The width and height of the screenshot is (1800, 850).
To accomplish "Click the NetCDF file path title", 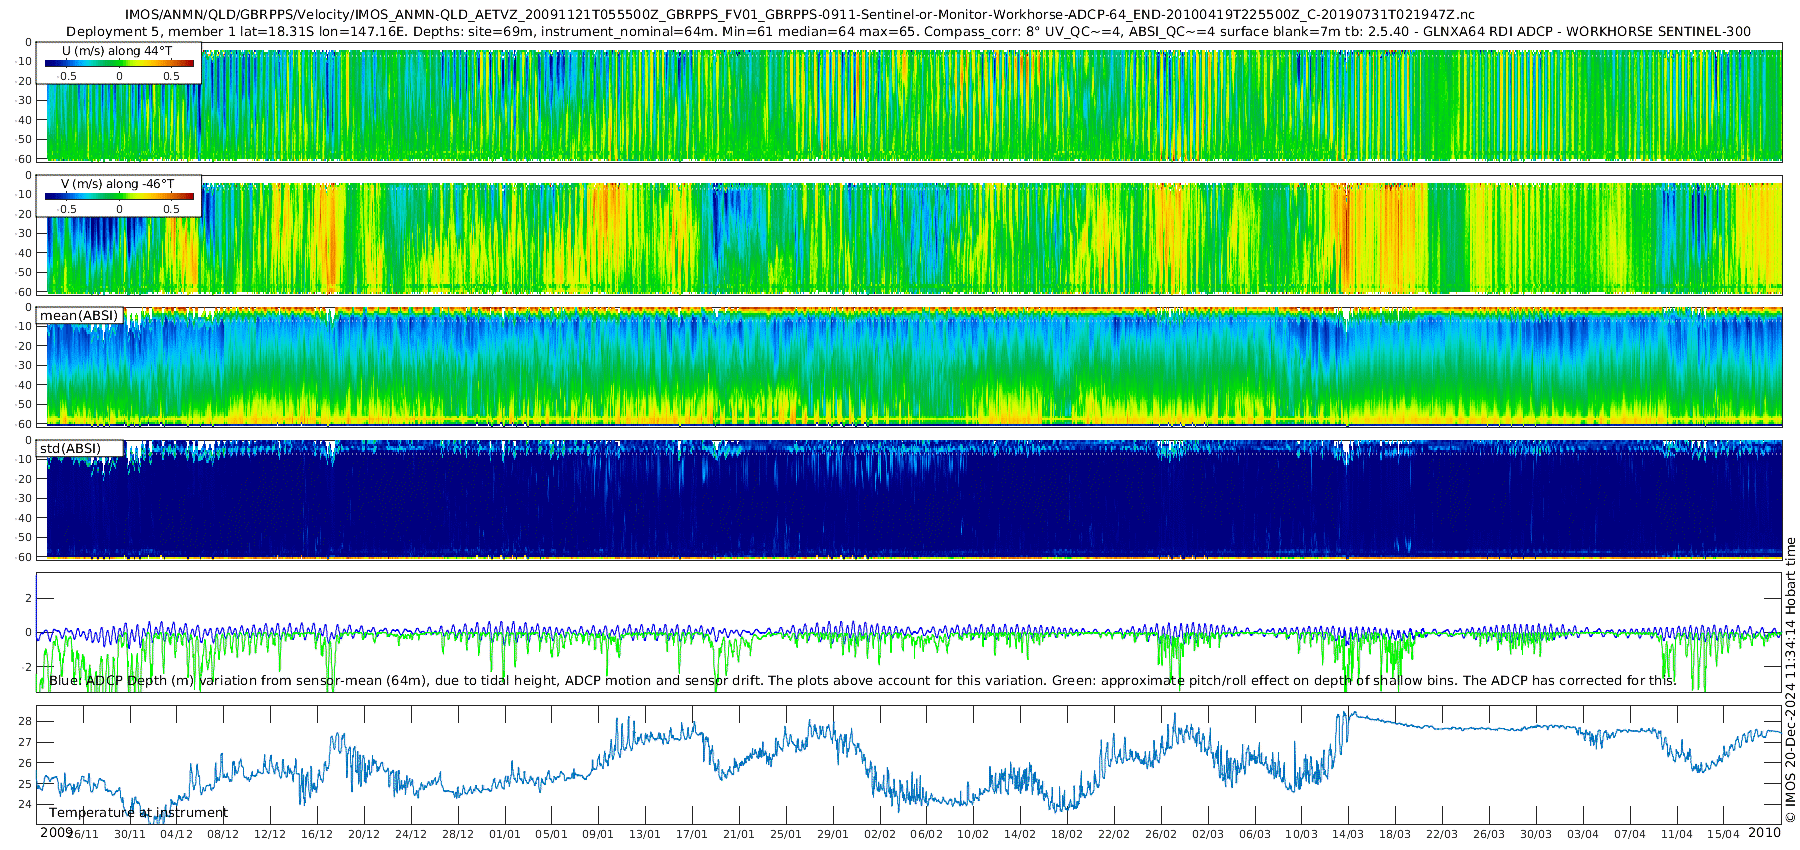I will pyautogui.click(x=799, y=15).
